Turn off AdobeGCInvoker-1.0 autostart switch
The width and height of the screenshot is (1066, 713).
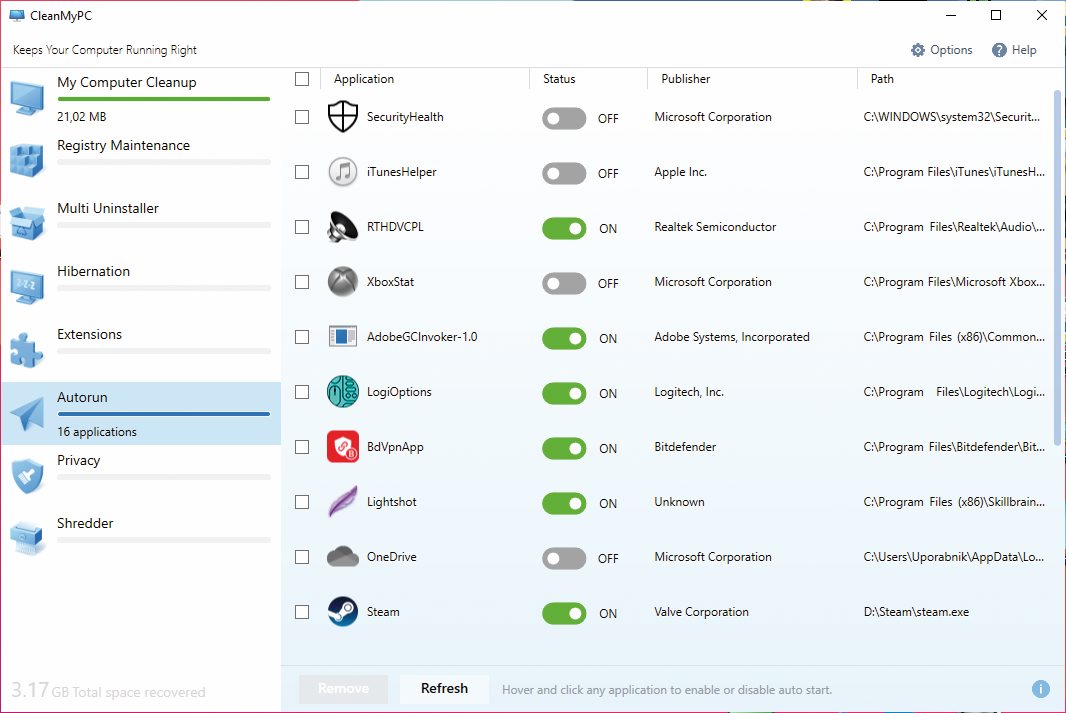564,338
